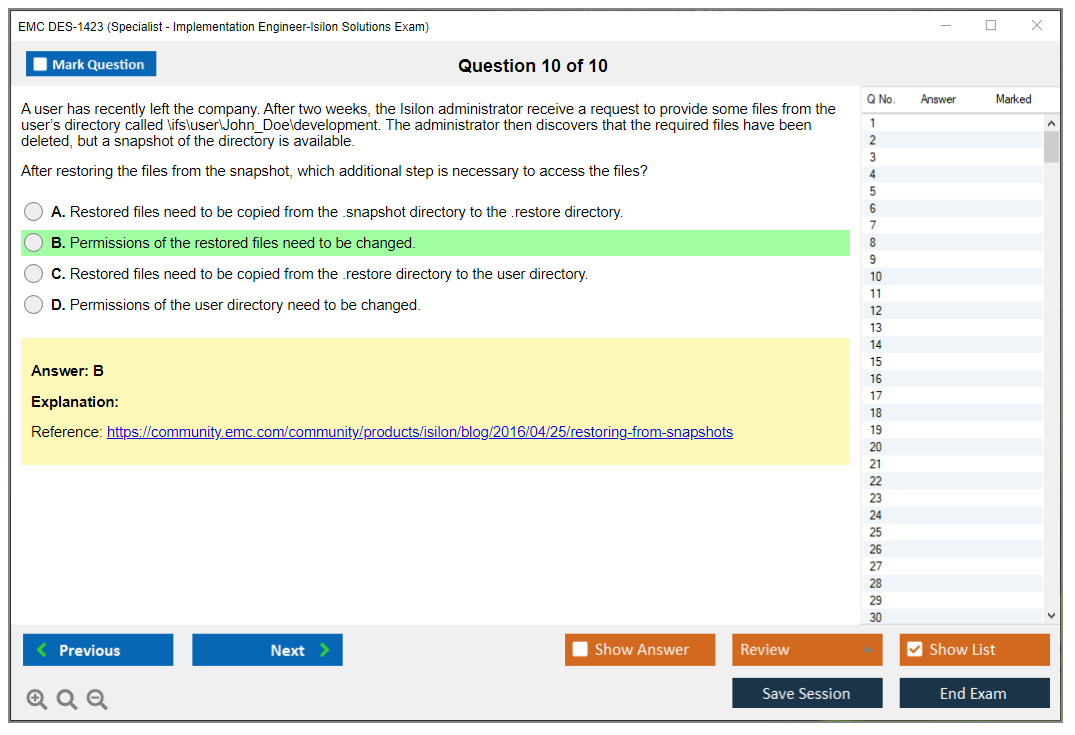Screen dimensions: 1075x735
Task: Toggle the Mark Question checkbox
Action: click(41, 65)
